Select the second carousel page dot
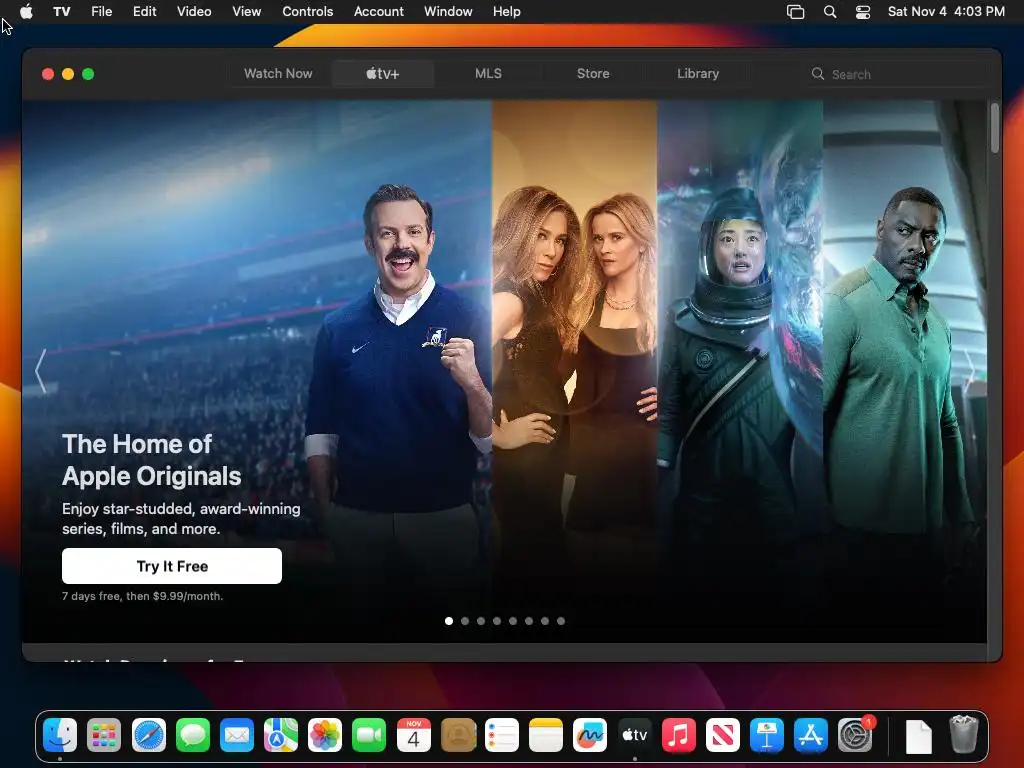Screen dimensions: 1024x768 point(465,621)
